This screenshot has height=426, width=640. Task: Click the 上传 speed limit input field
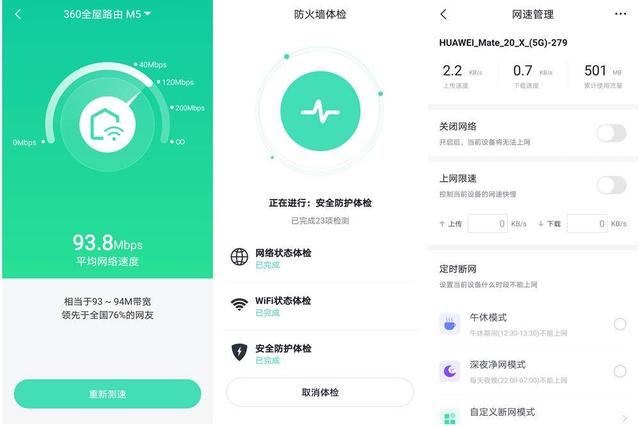488,224
